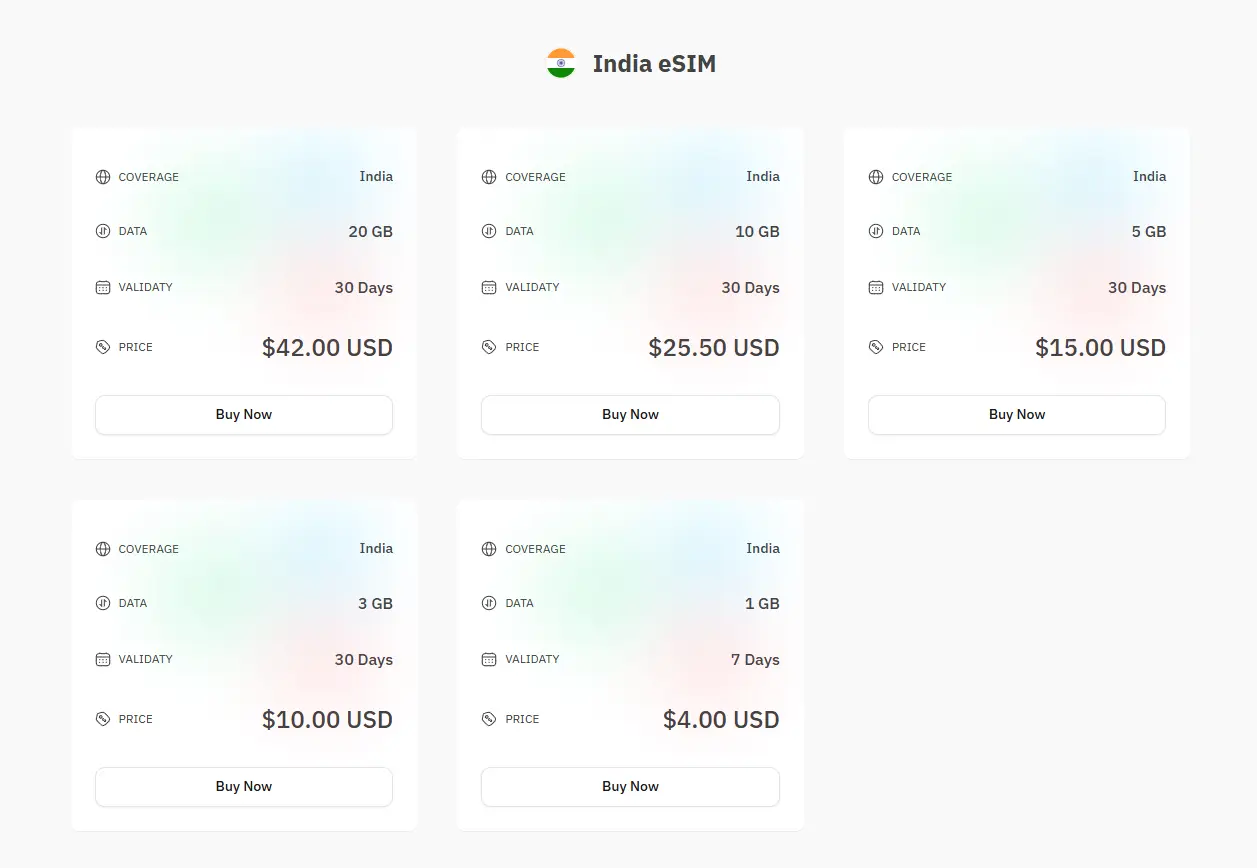Click the validity calendar icon on the 5 GB plan
Screen dimensions: 1257x868
click(x=876, y=287)
